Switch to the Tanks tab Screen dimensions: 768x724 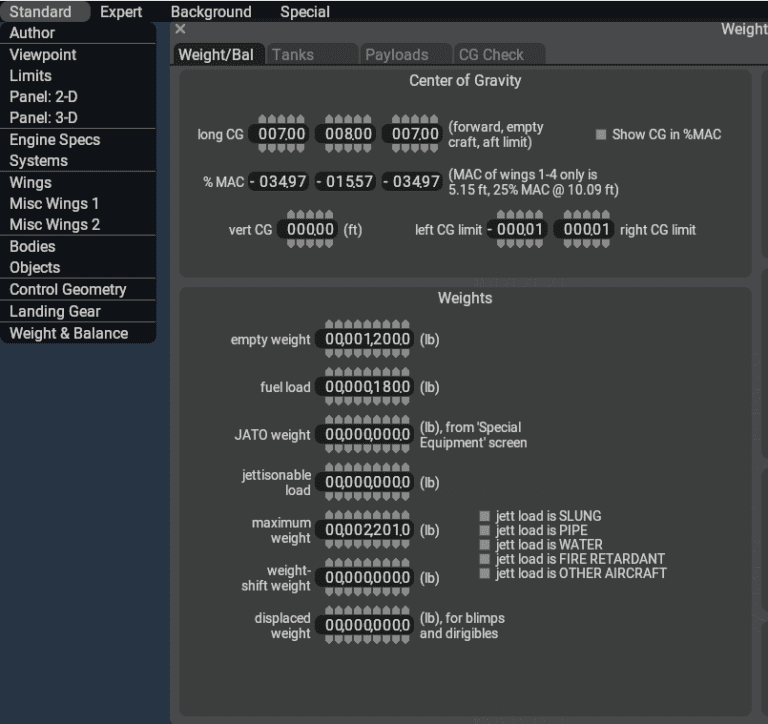(x=293, y=55)
